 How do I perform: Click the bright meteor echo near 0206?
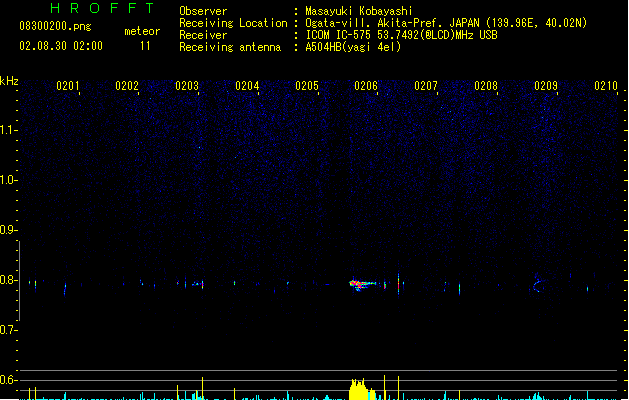coord(362,284)
